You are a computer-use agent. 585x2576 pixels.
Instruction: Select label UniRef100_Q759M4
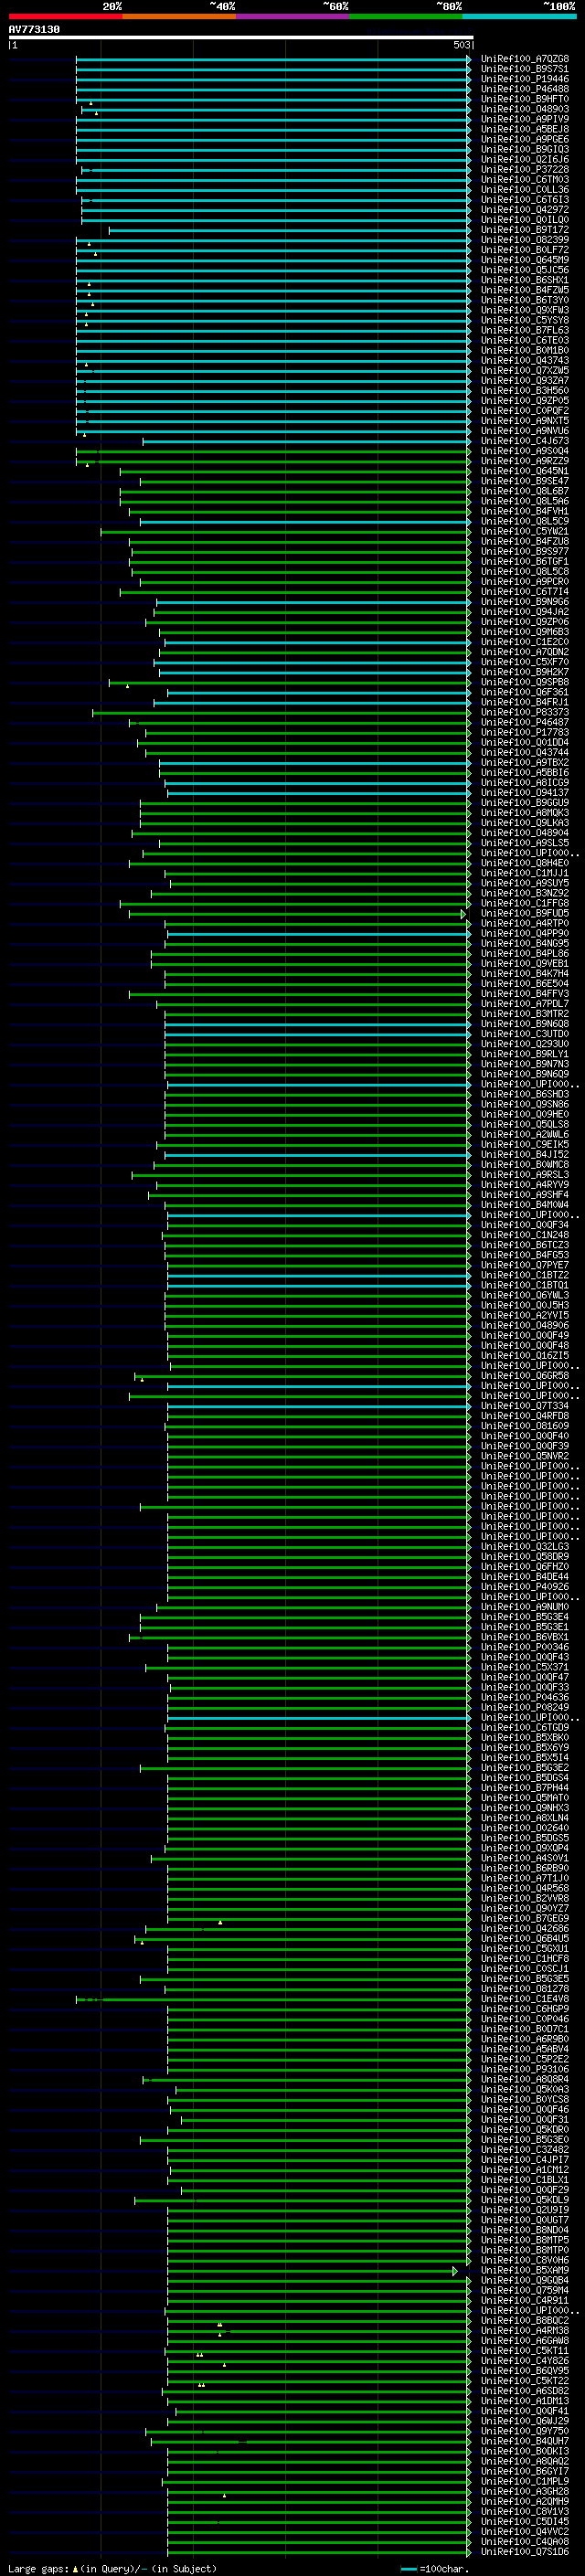pos(524,2291)
